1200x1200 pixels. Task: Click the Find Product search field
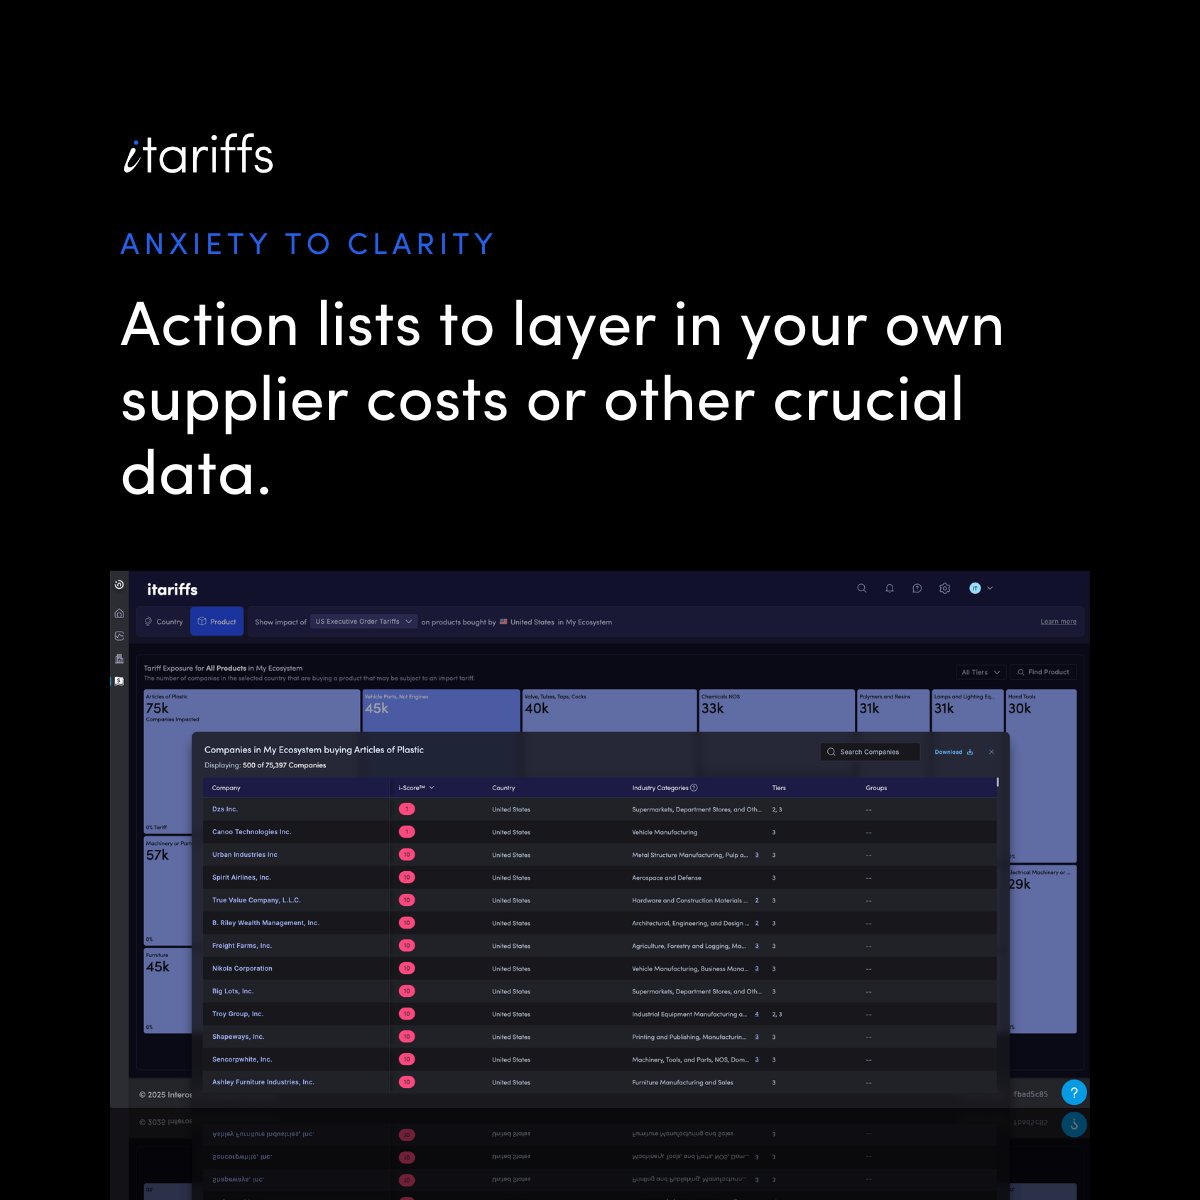click(1043, 672)
